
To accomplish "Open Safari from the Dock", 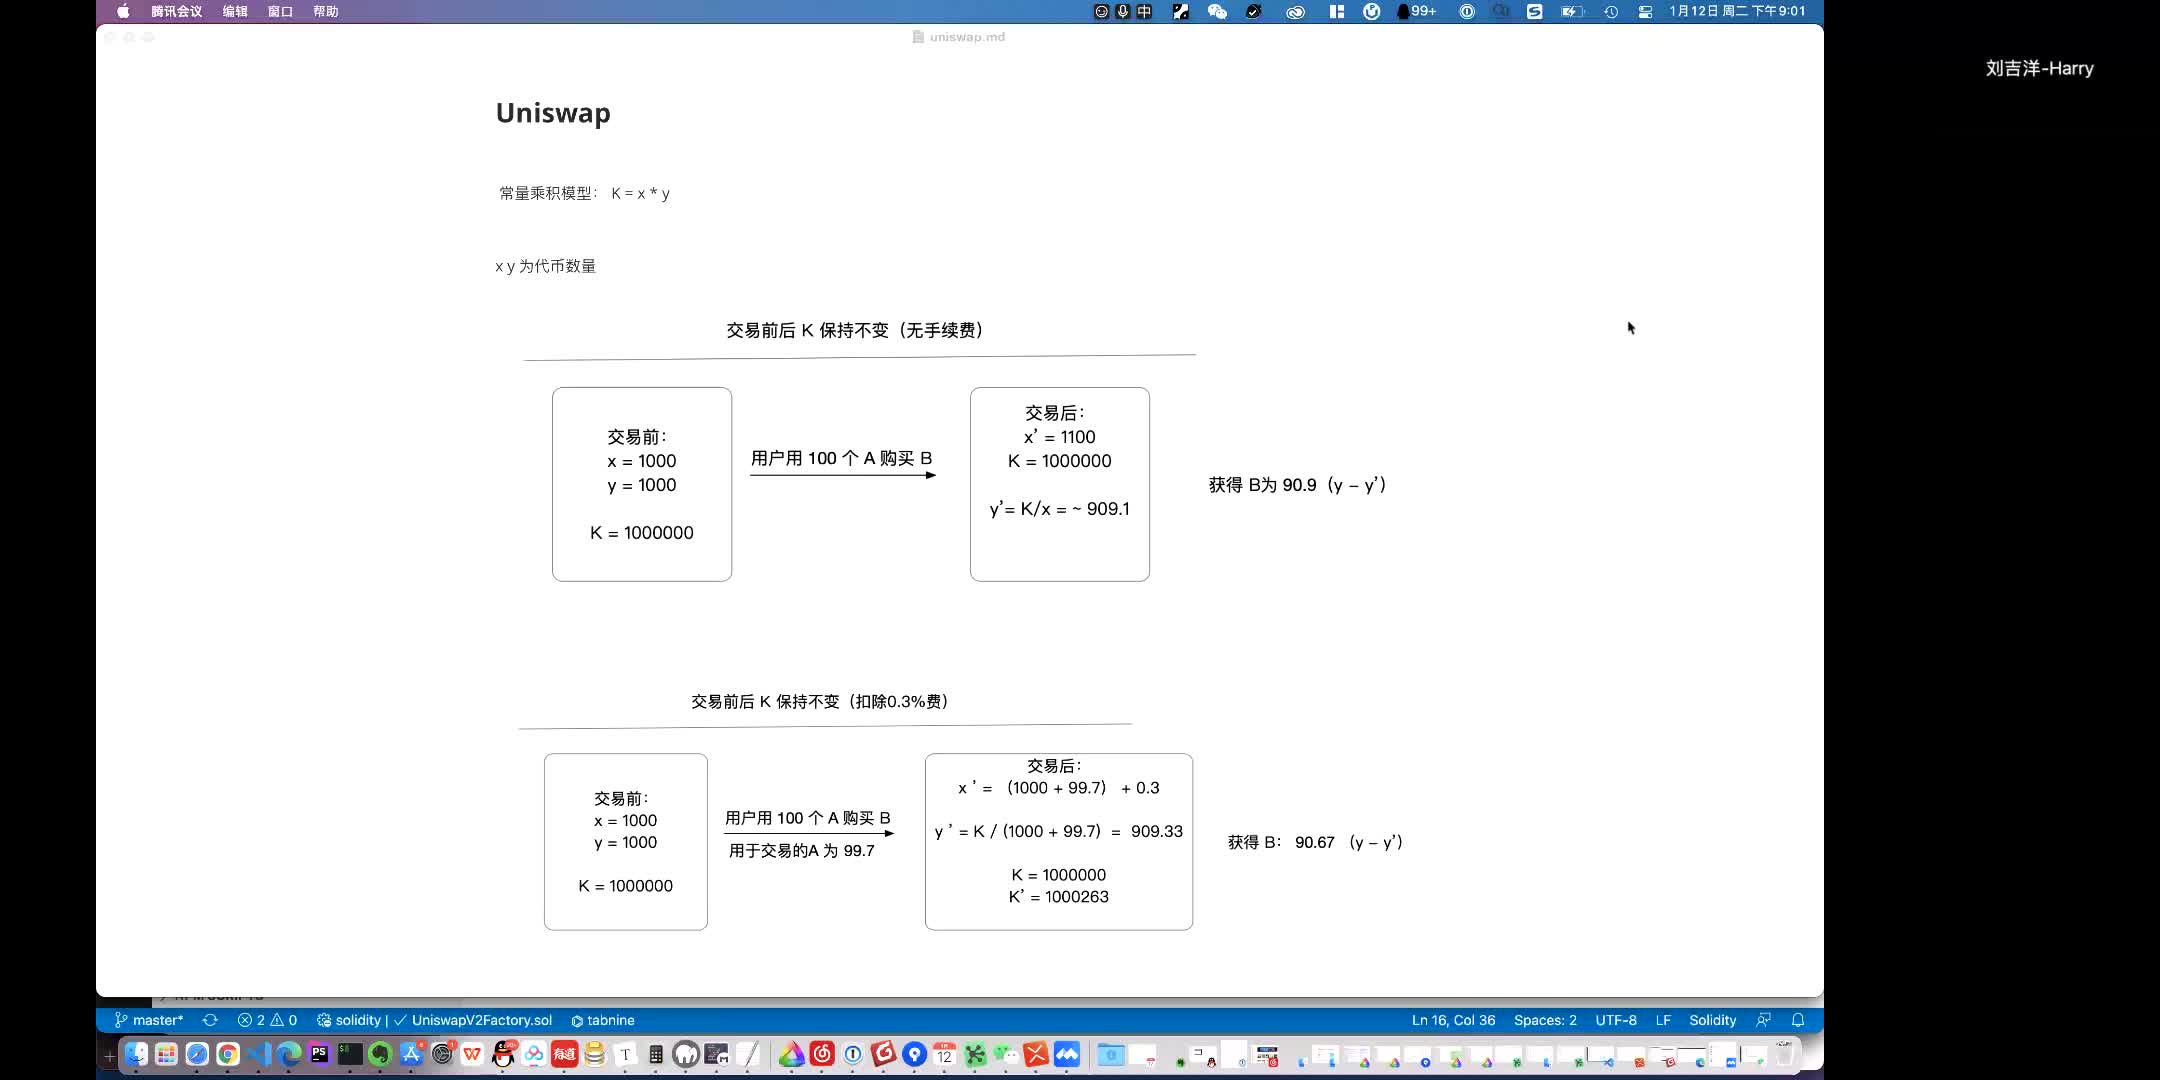I will (197, 1054).
